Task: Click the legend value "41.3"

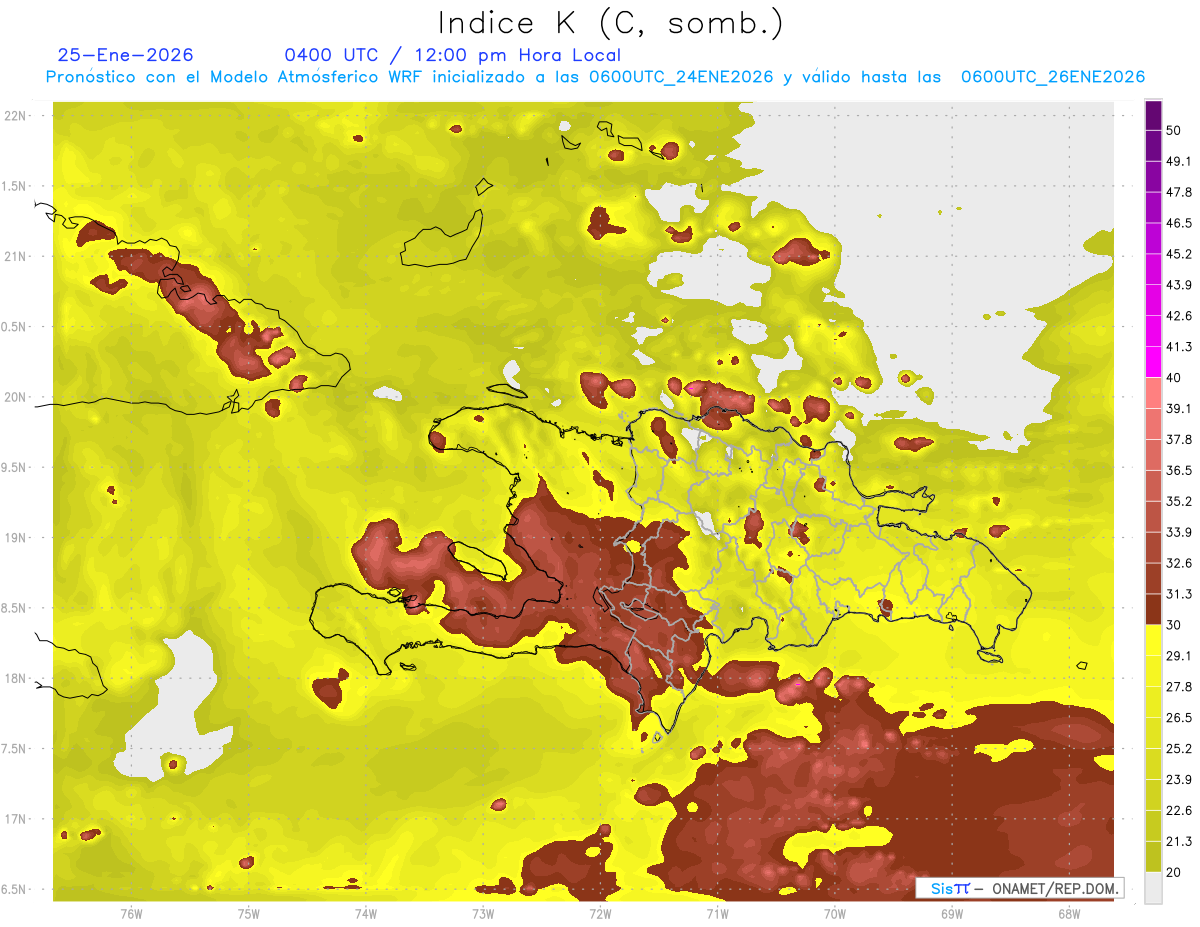Action: [1180, 347]
